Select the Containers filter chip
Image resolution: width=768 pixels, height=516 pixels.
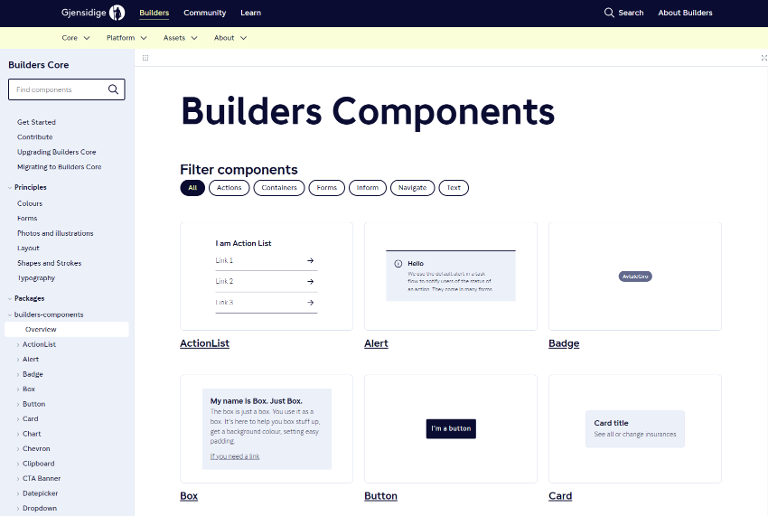point(279,188)
